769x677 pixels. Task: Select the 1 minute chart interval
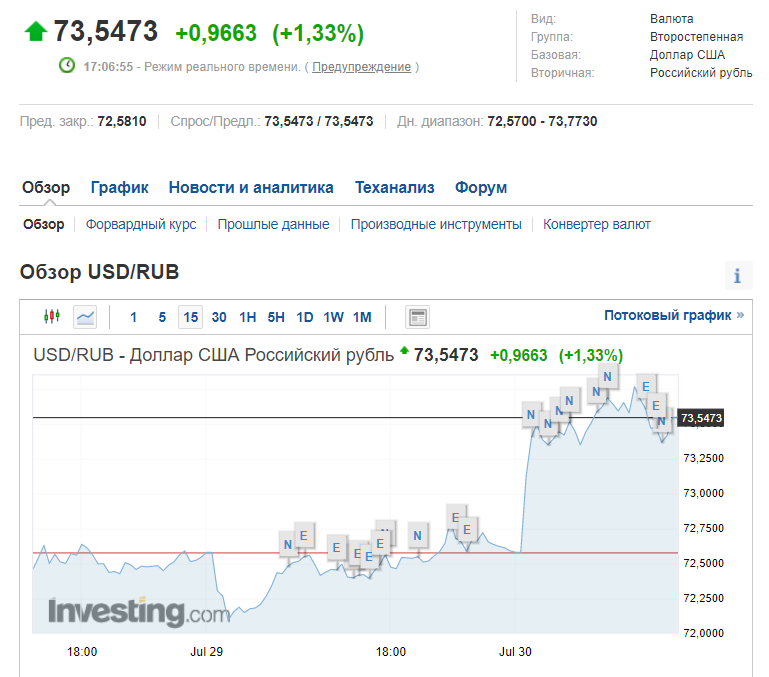tap(134, 317)
